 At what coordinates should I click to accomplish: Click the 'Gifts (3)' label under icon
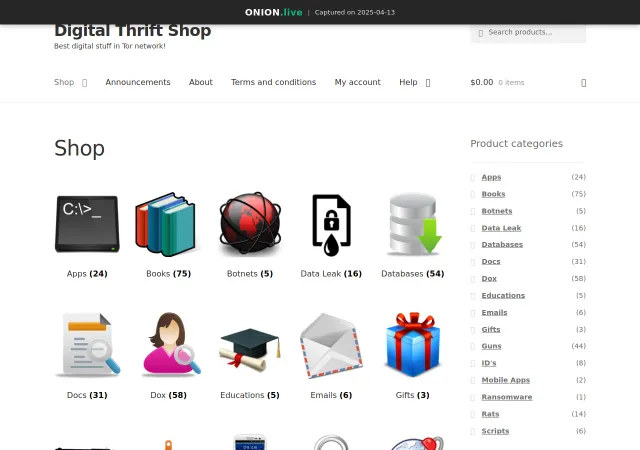coord(413,395)
